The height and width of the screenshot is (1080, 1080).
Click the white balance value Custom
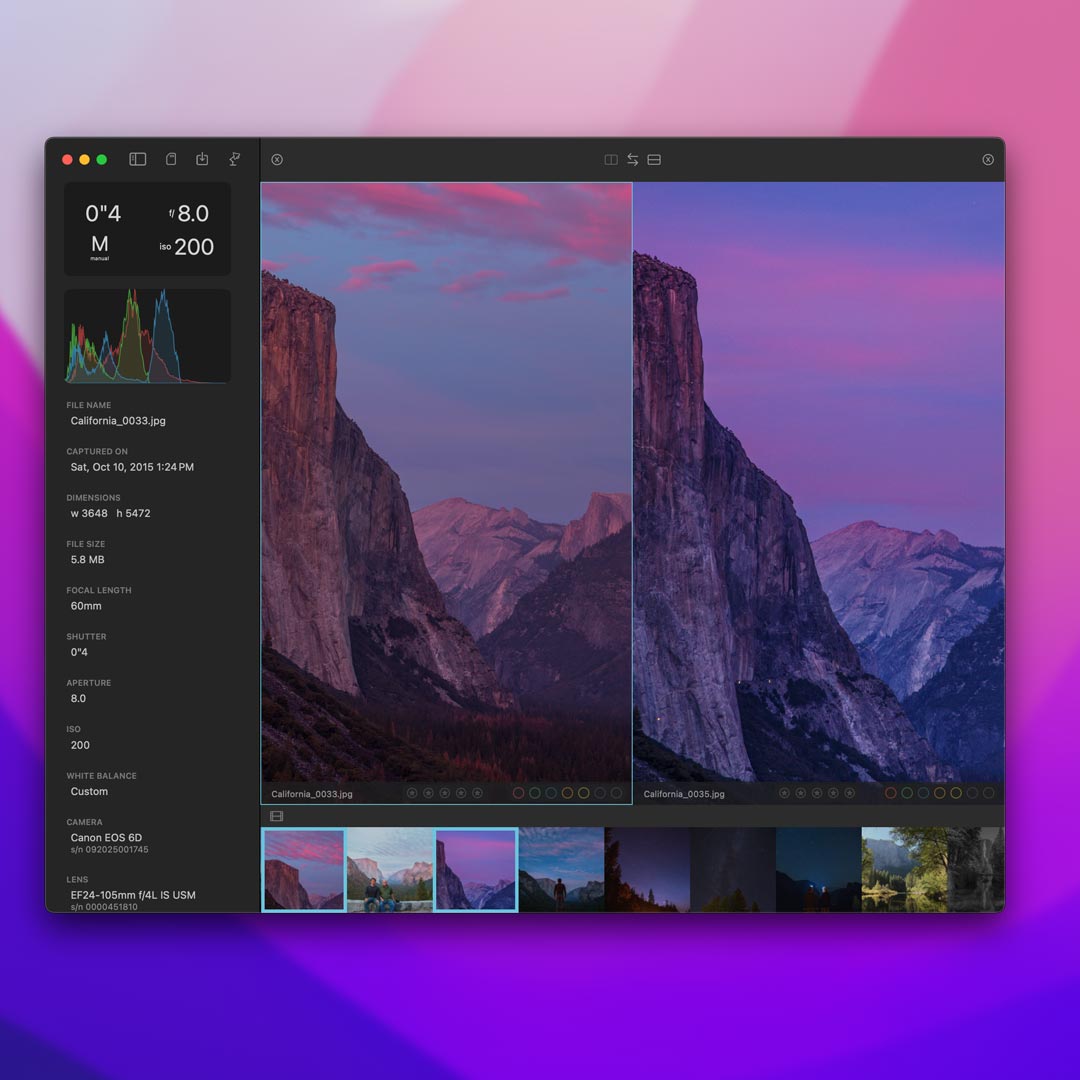[90, 791]
